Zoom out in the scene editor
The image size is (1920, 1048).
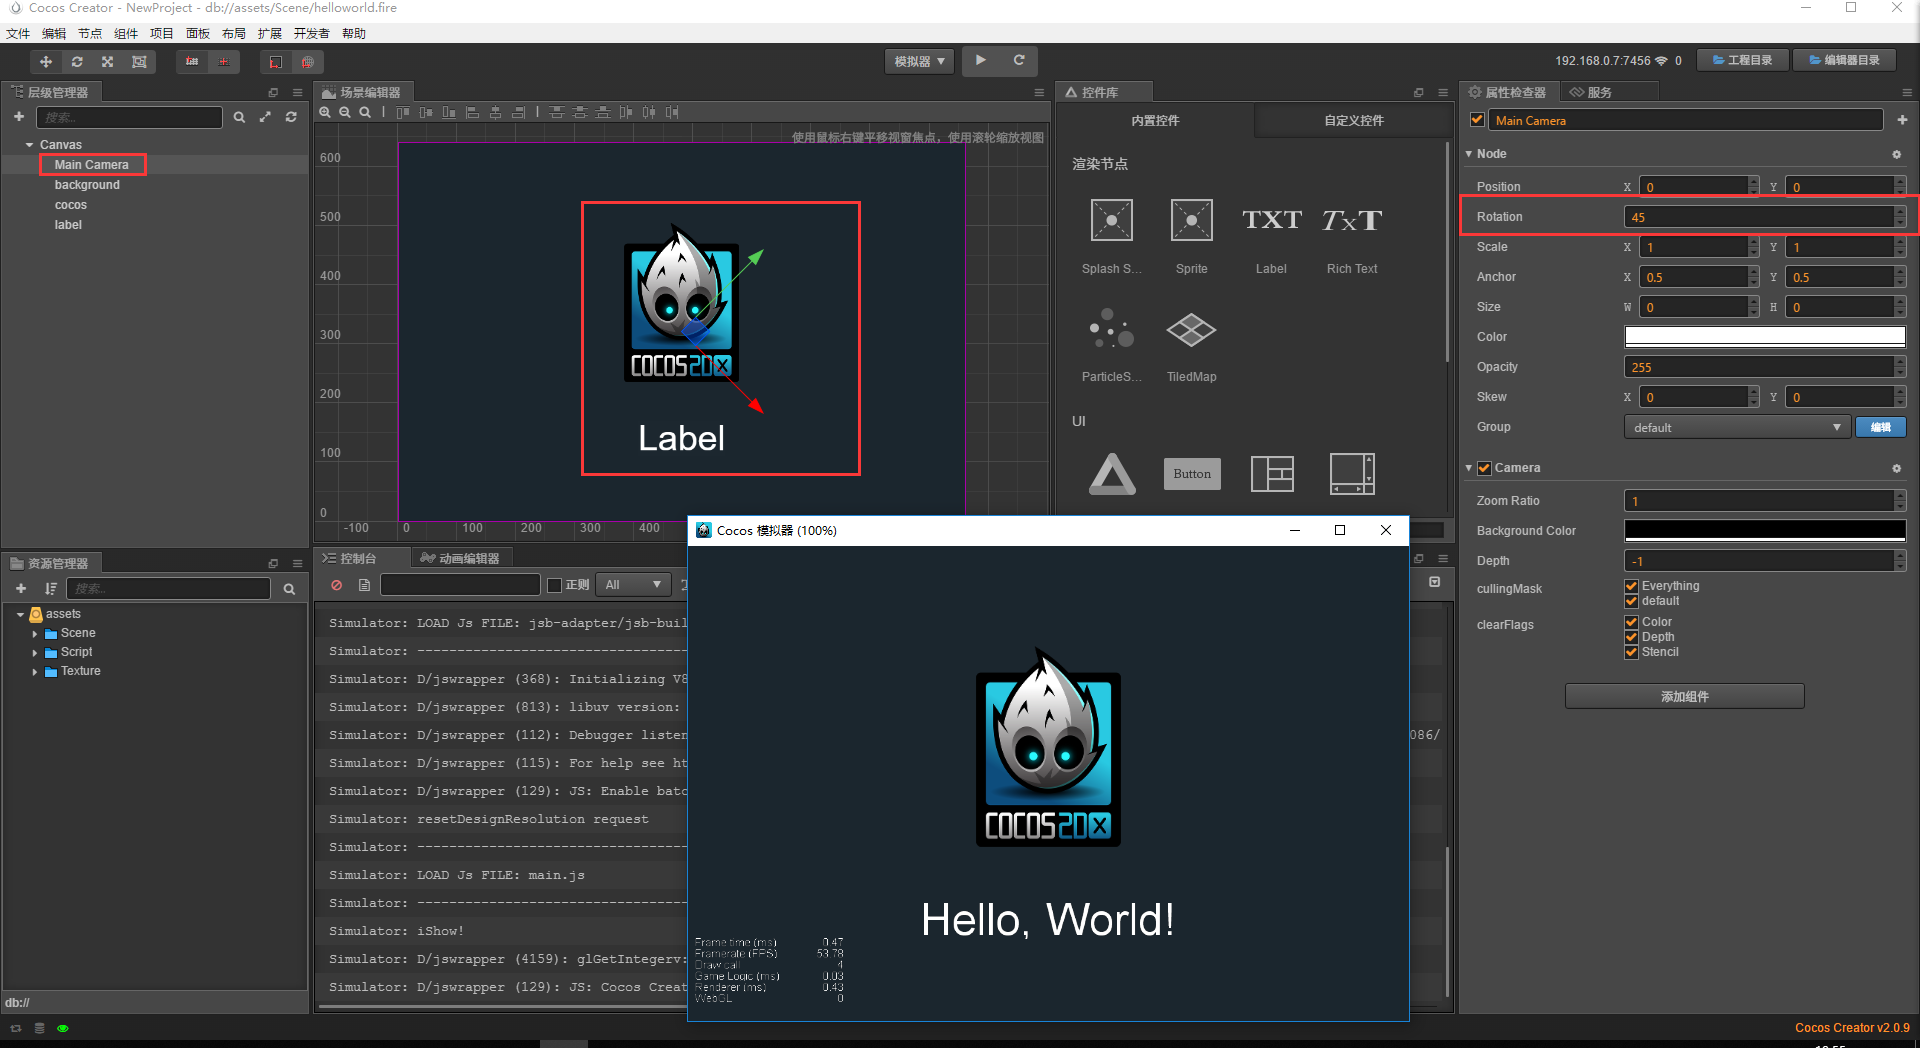click(345, 112)
